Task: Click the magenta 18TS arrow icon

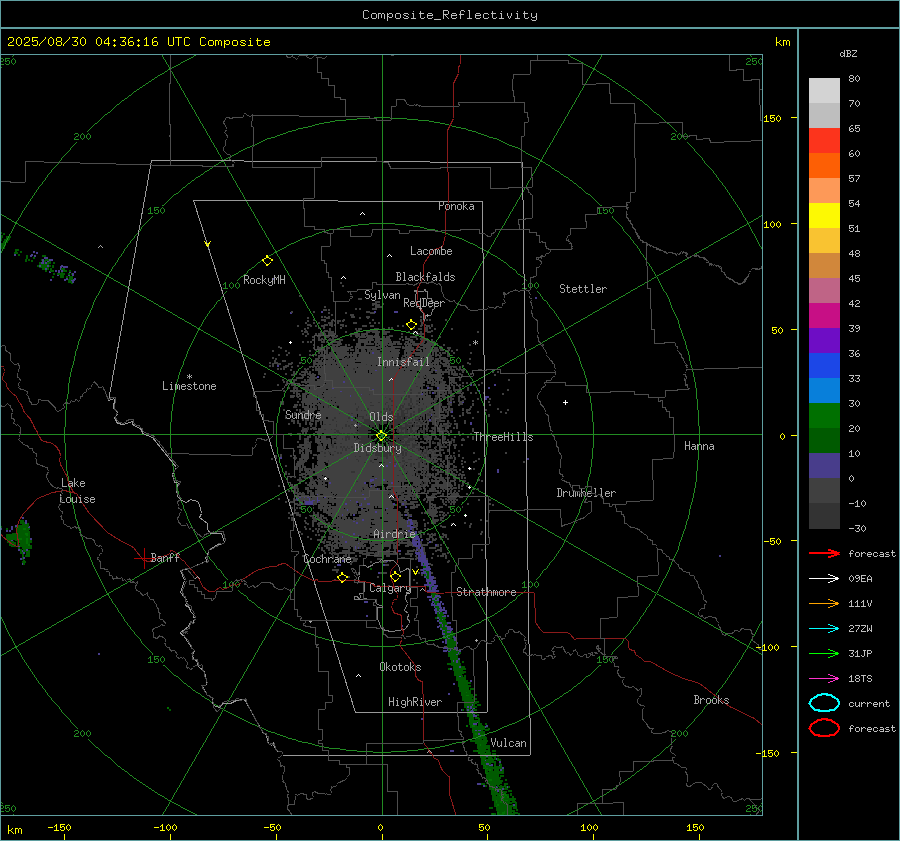Action: [x=824, y=679]
